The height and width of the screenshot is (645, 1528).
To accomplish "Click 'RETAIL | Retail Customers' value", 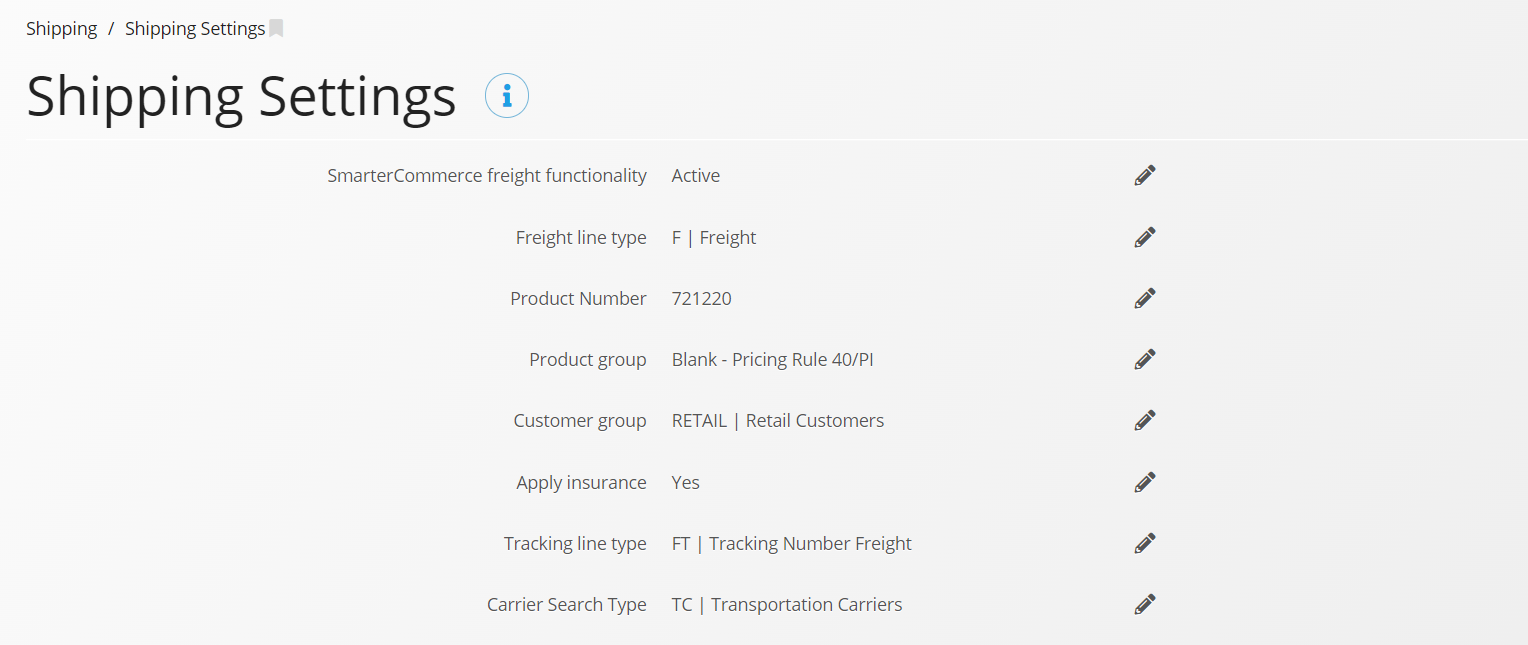I will (778, 420).
